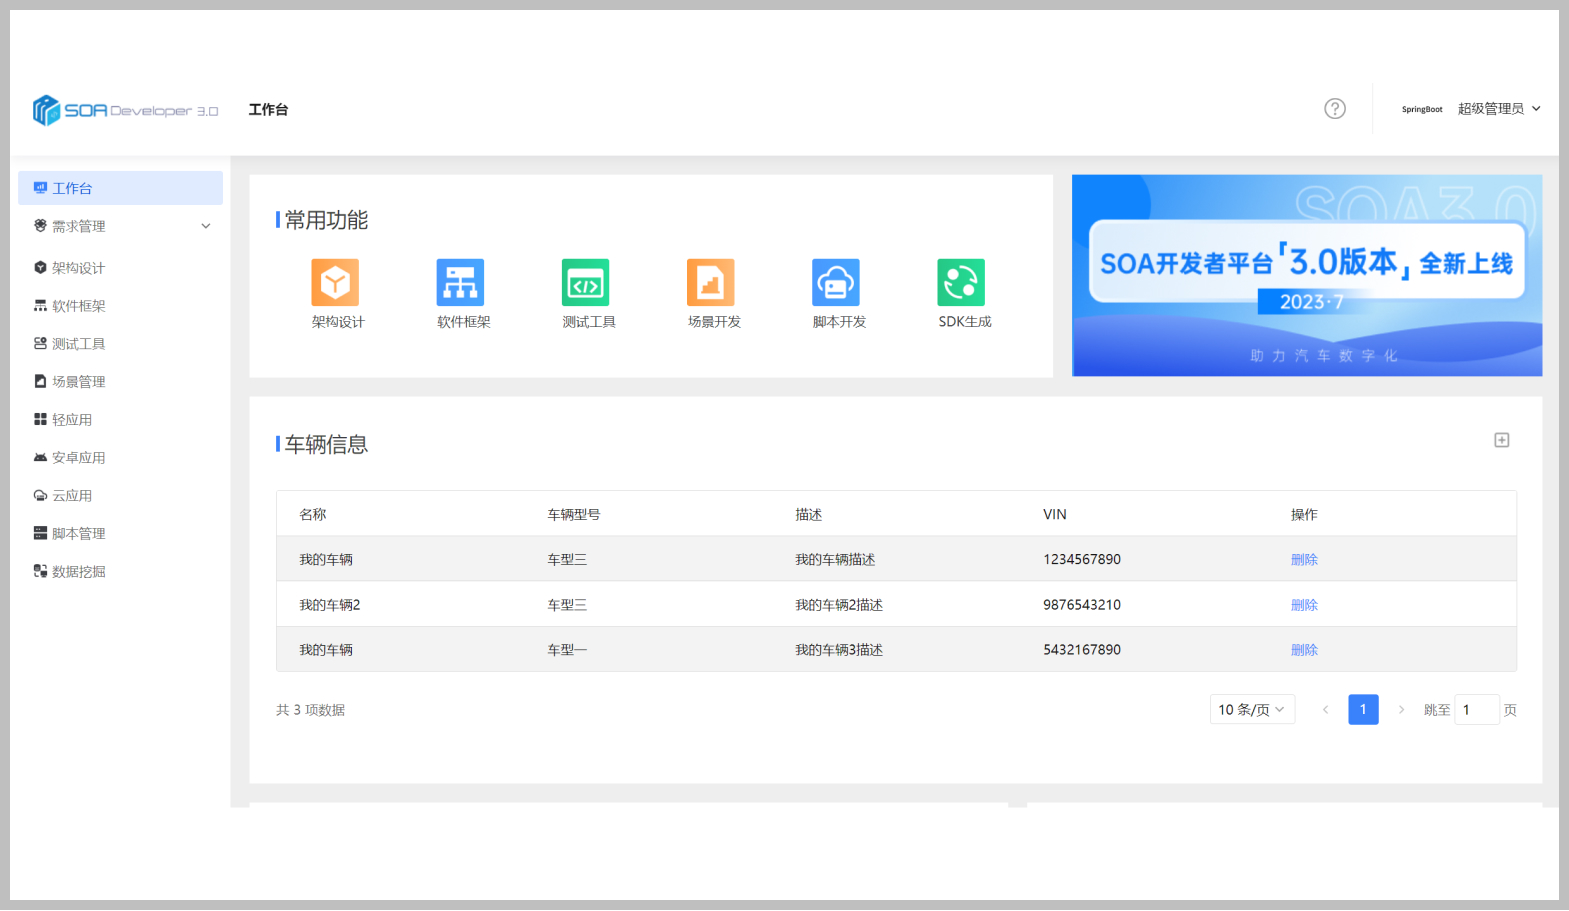The image size is (1569, 911).
Task: Open the 脚本开发 shortcut icon
Action: tap(836, 283)
